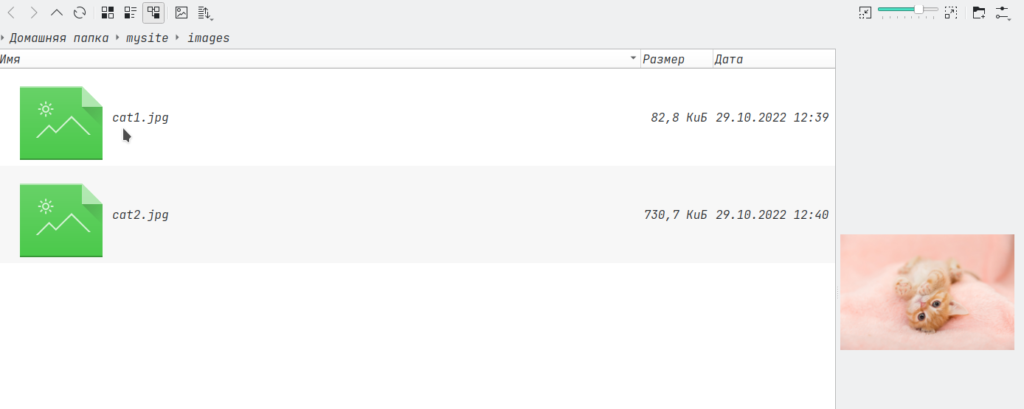This screenshot has height=409, width=1024.
Task: Go up to the parent folder
Action: tap(57, 13)
